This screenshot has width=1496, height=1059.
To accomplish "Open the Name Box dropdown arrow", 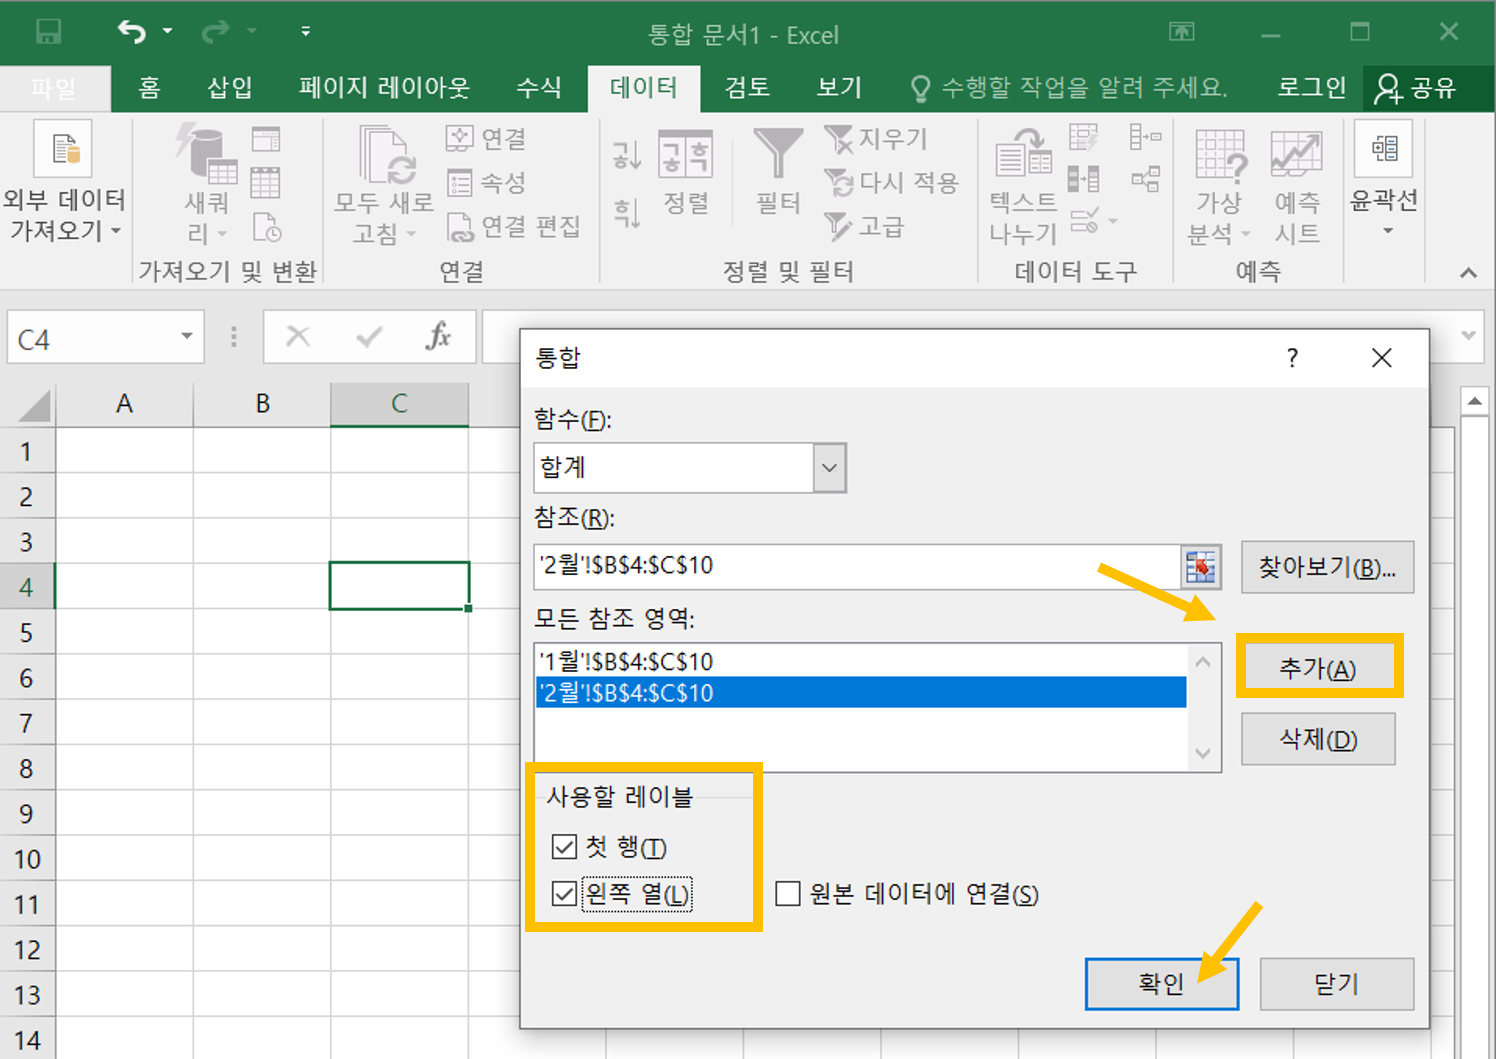I will (186, 337).
